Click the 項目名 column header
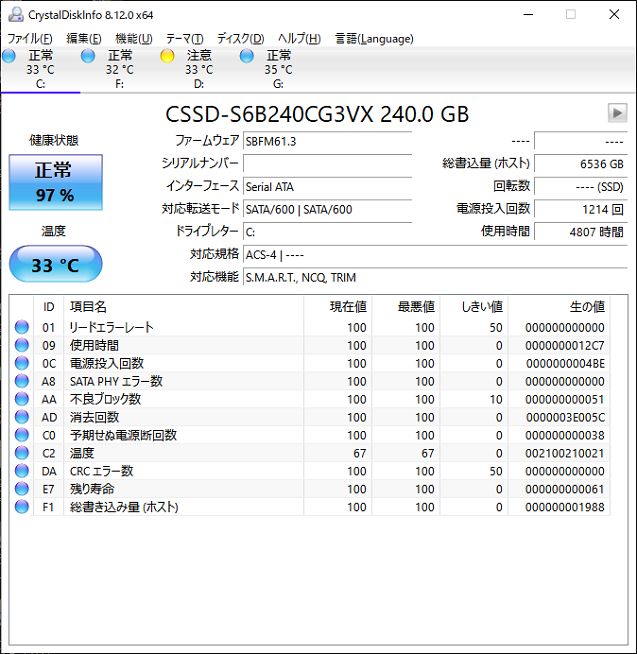The image size is (637, 654). (184, 307)
